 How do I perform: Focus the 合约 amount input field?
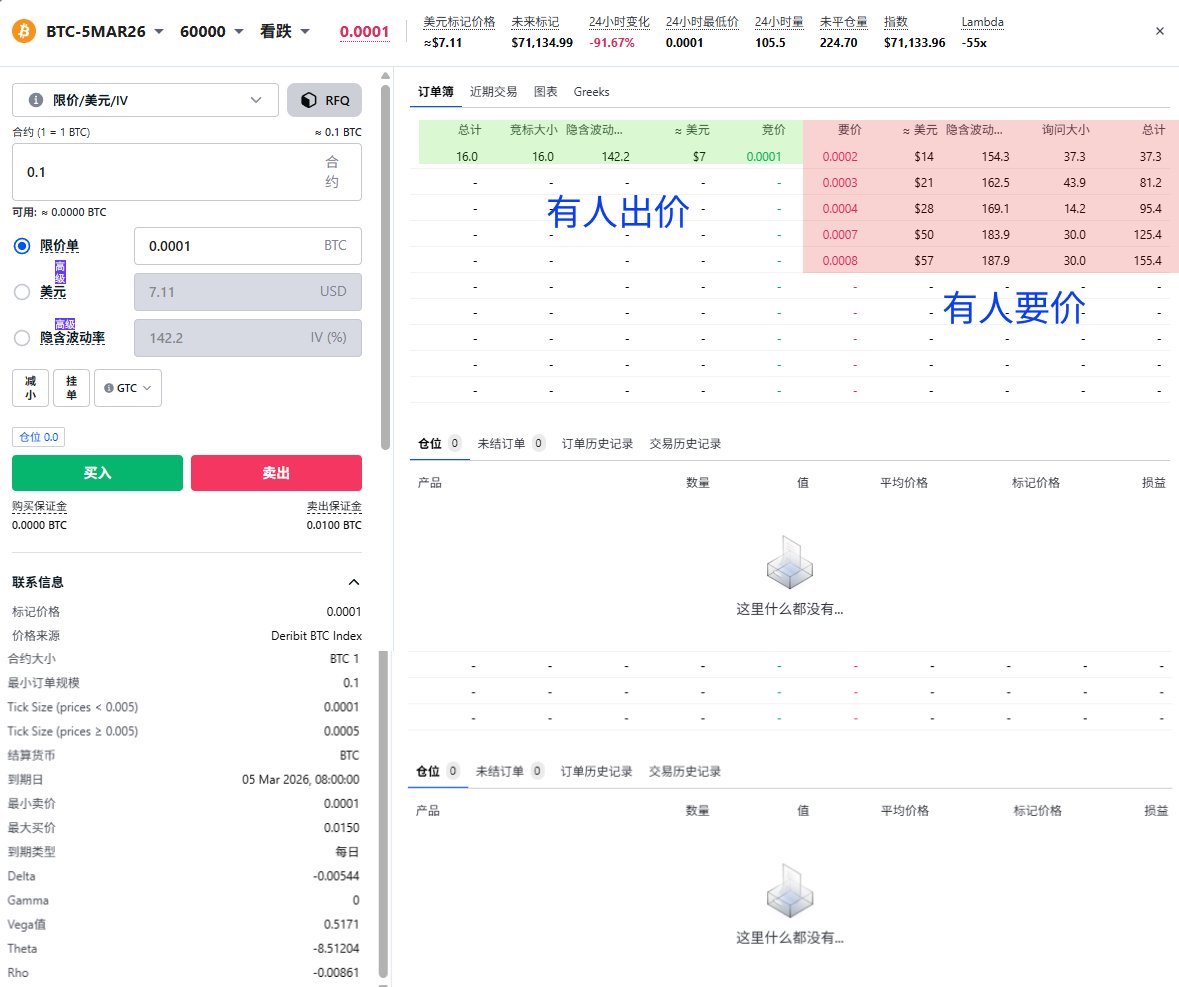186,172
